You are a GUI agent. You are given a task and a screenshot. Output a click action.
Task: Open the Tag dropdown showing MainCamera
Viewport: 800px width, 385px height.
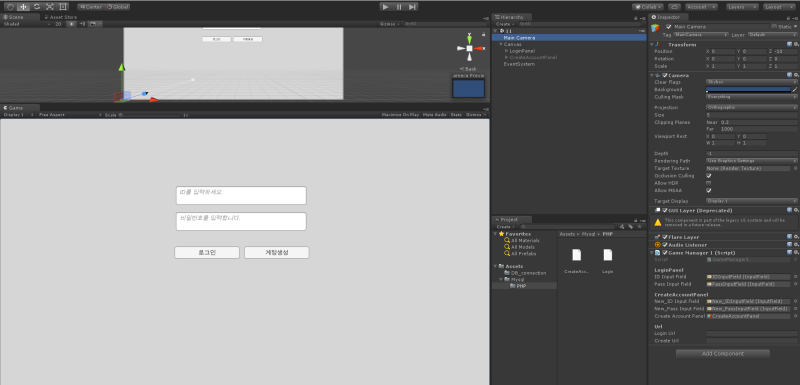701,35
